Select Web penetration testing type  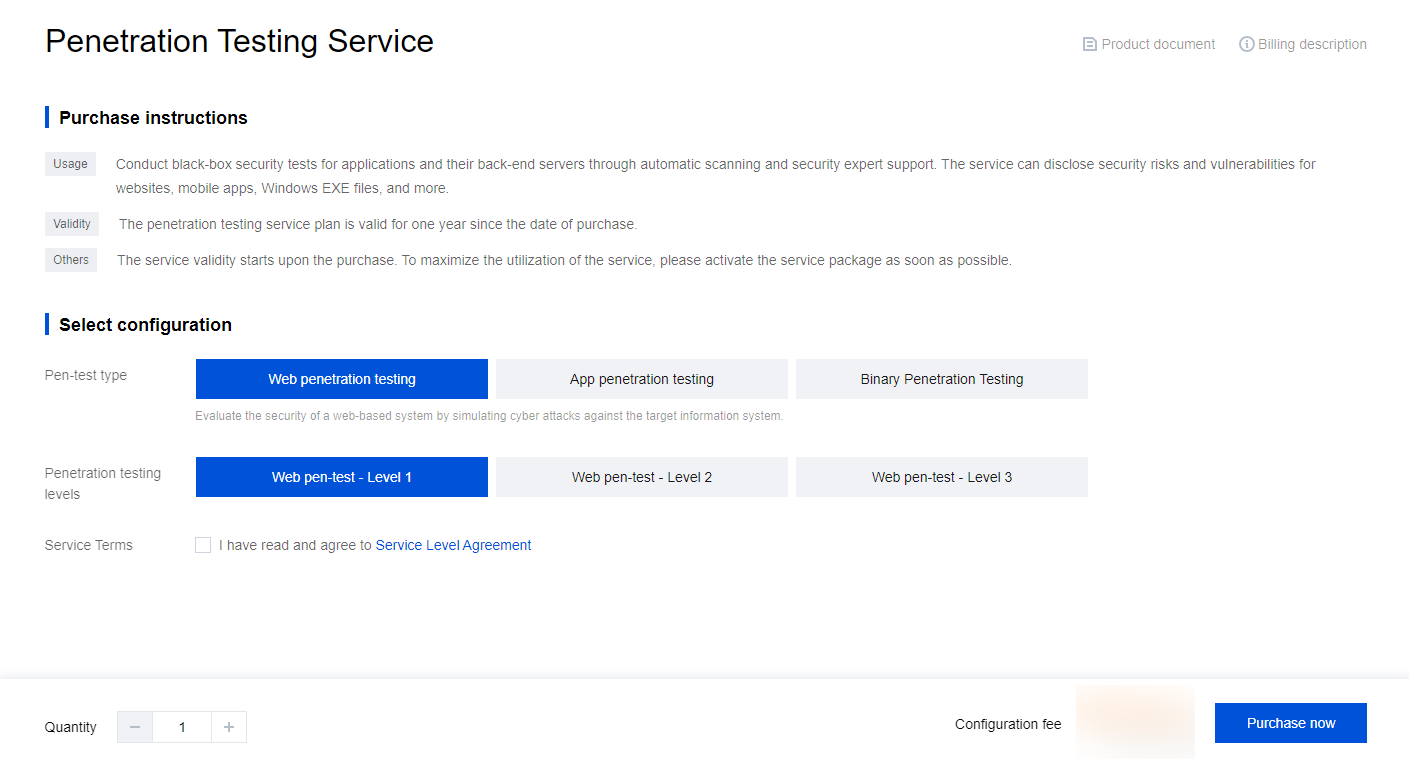pyautogui.click(x=342, y=379)
